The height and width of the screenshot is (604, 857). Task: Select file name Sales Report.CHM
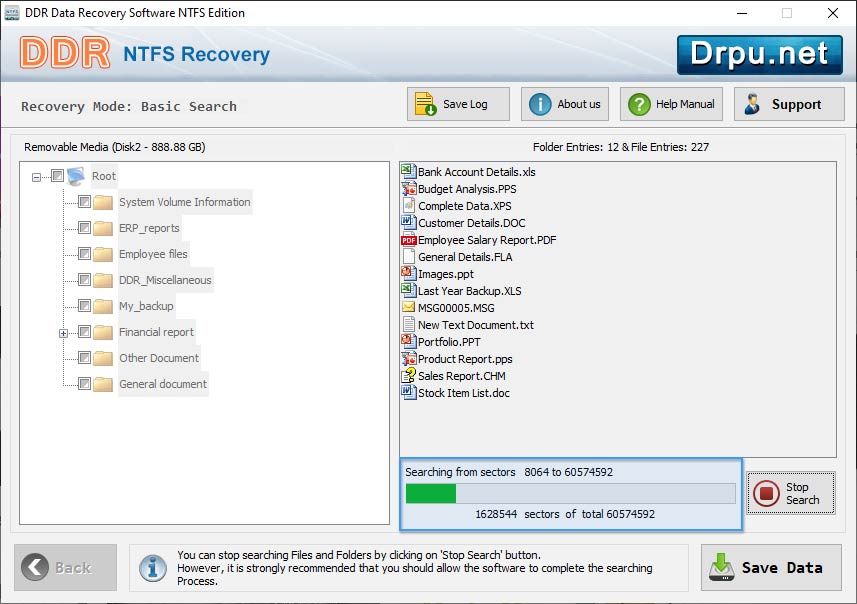(x=462, y=376)
